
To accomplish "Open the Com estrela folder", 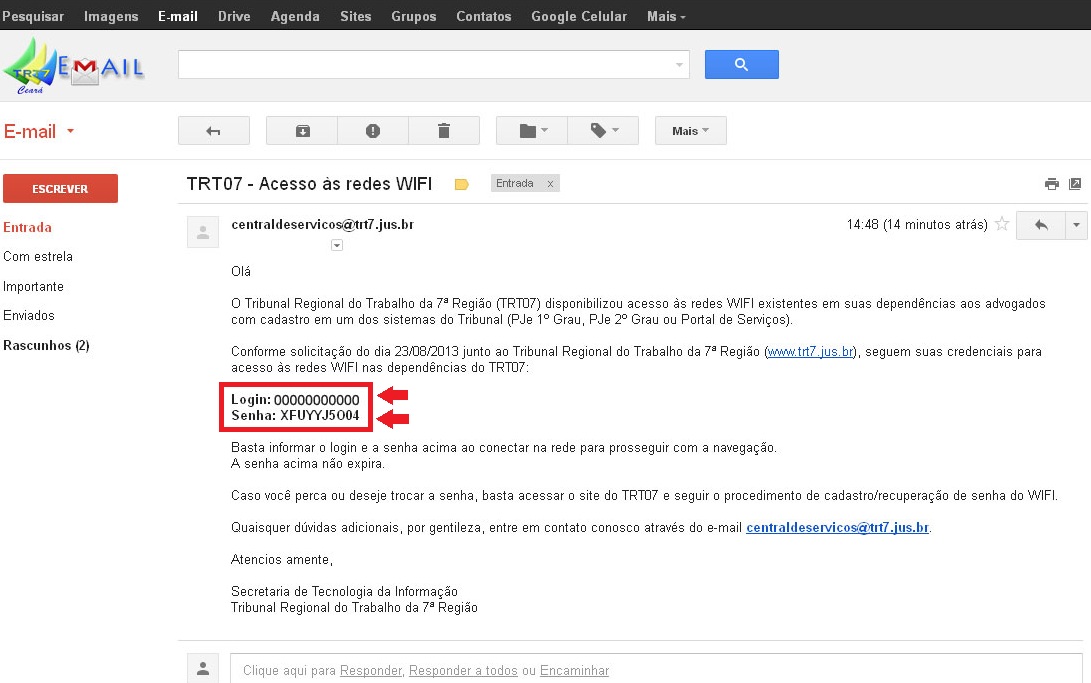I will [x=38, y=257].
